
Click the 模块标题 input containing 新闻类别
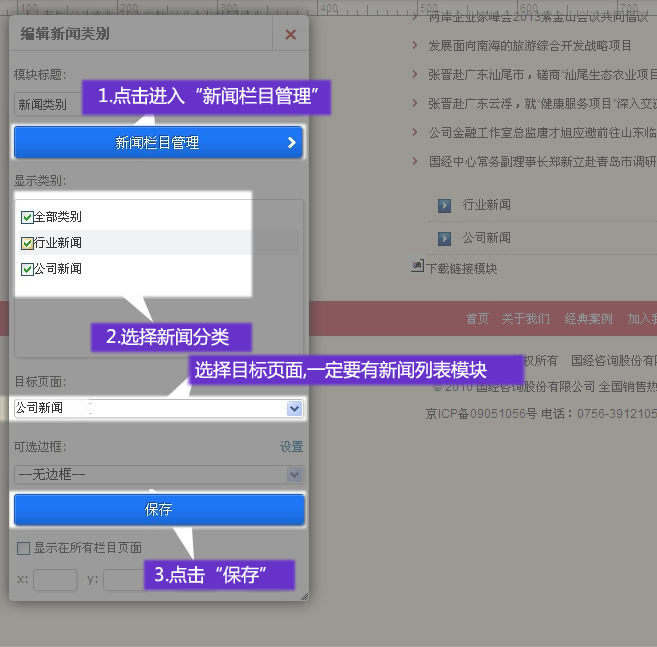pos(48,104)
